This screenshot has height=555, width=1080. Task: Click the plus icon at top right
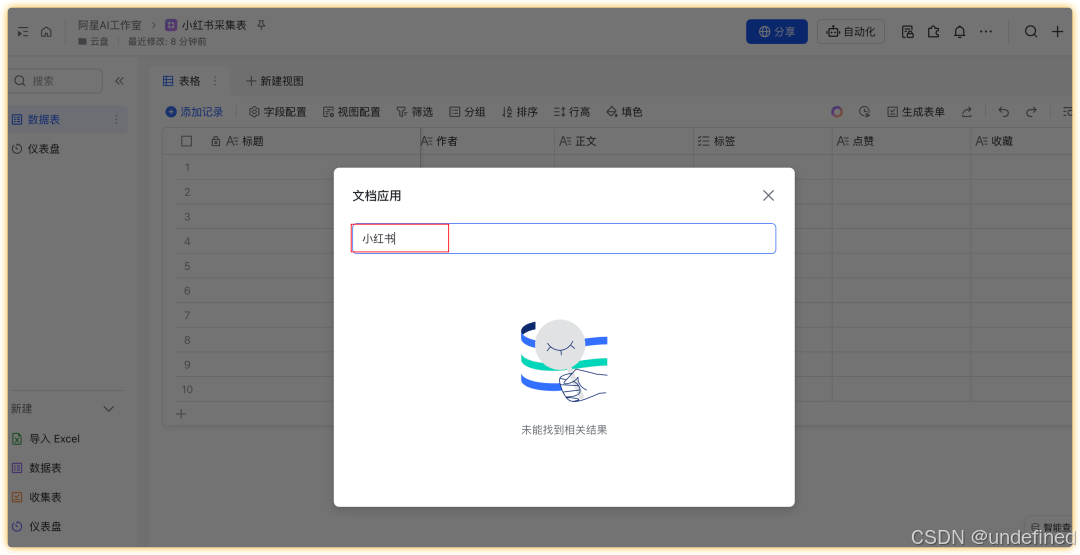[x=1057, y=32]
